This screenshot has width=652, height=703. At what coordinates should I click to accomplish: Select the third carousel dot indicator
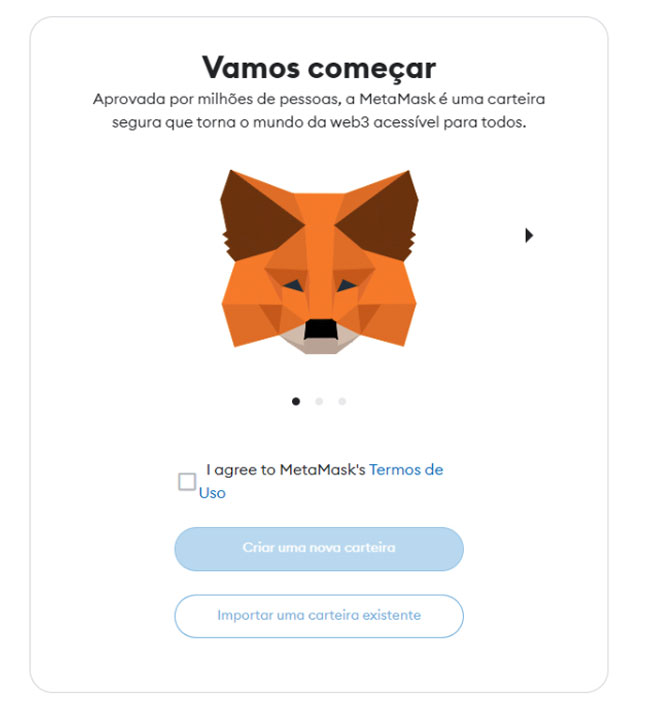342,401
